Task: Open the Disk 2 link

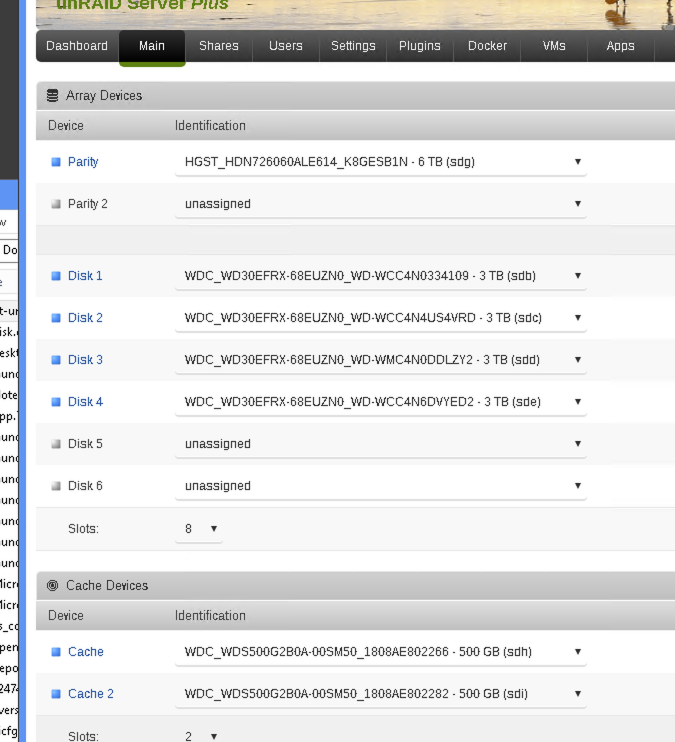Action: 85,318
